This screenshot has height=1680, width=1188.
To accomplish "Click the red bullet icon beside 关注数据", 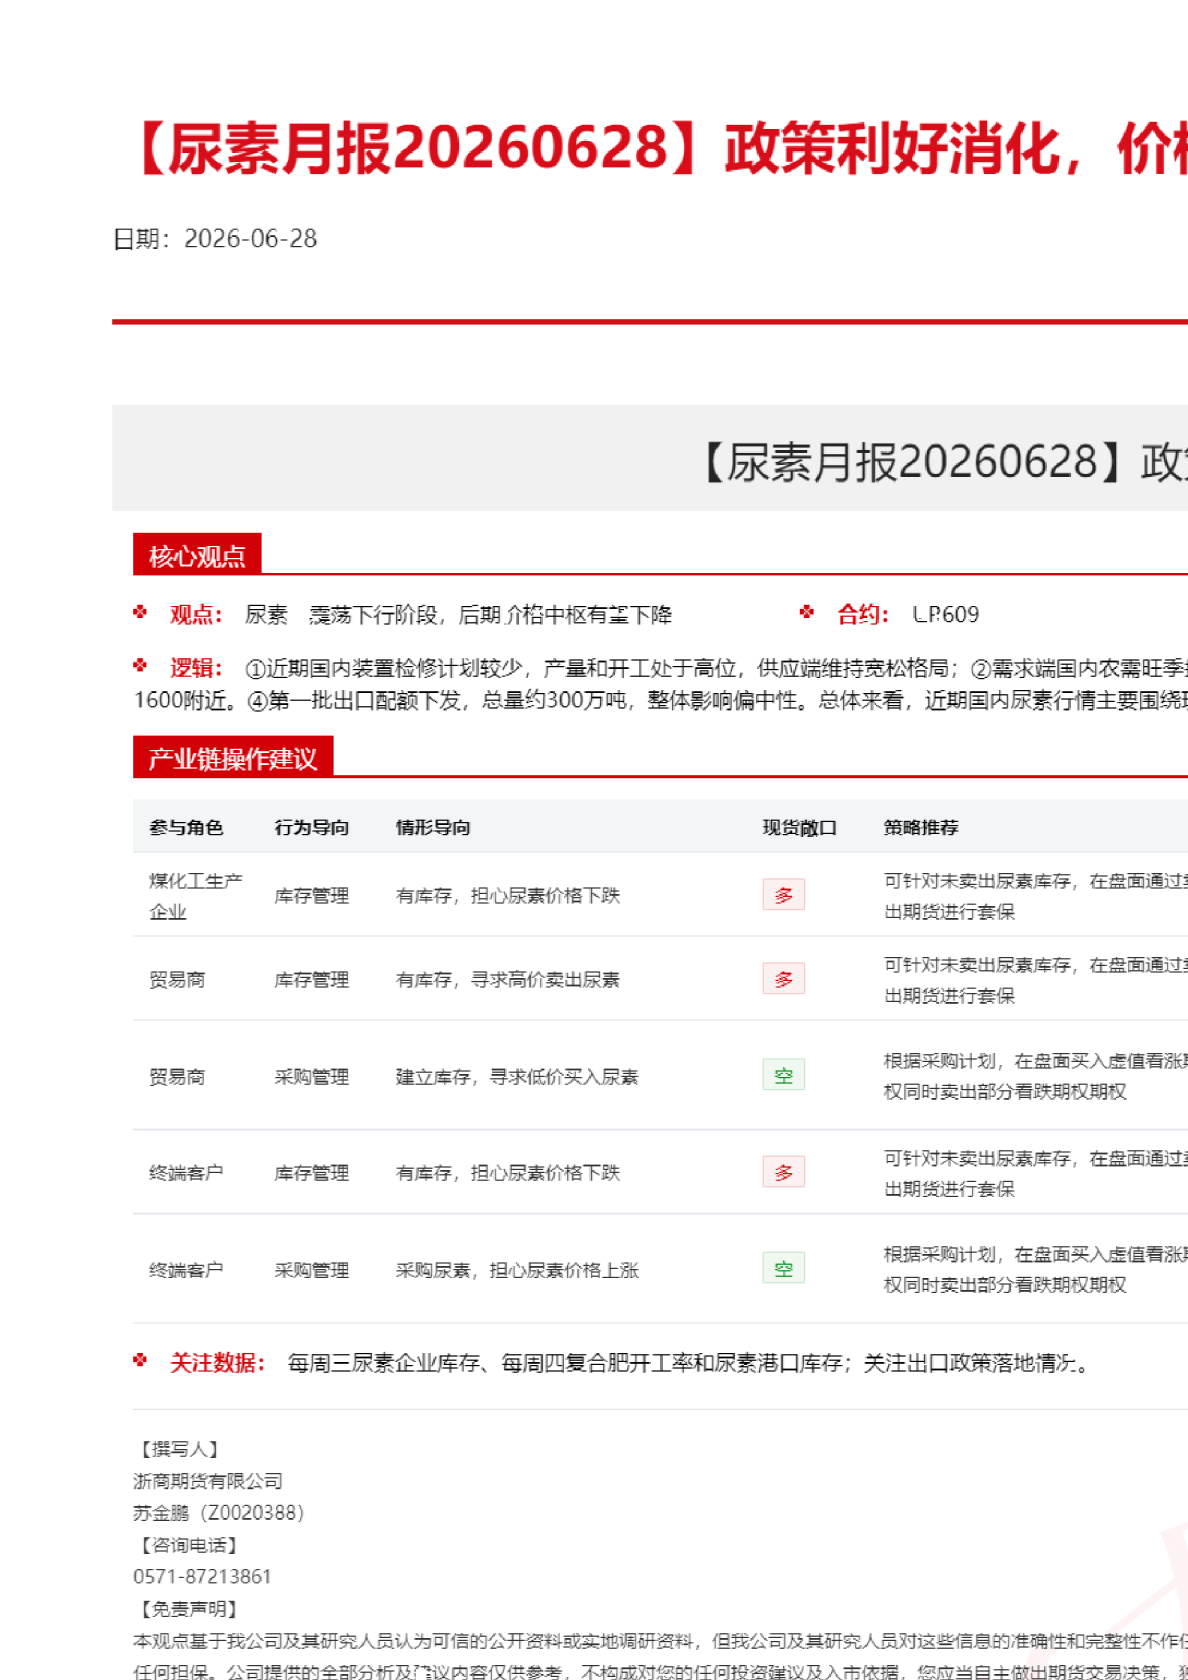I will point(141,1360).
